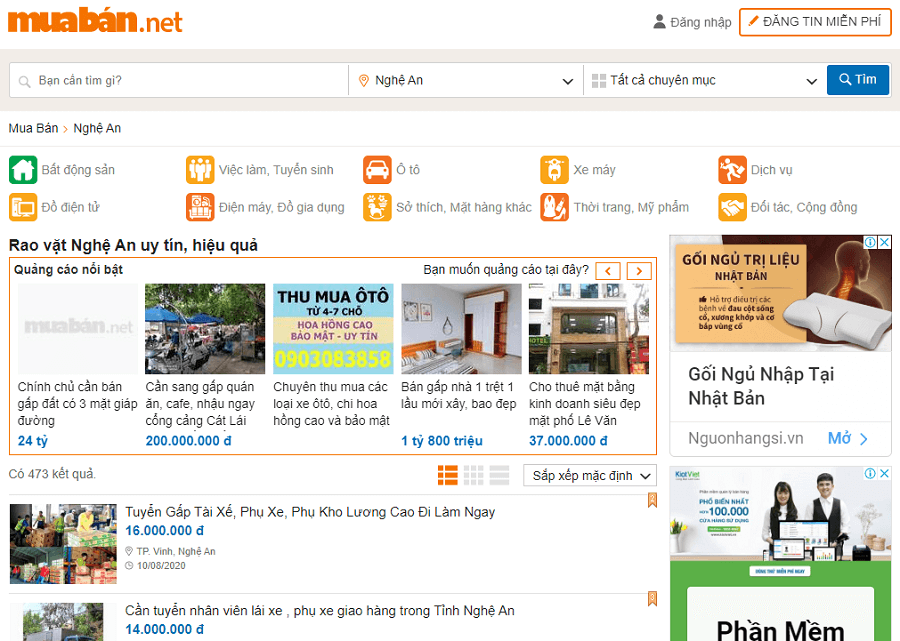Close the KiotViet Phần Mềm ad
This screenshot has width=900, height=641.
[885, 473]
